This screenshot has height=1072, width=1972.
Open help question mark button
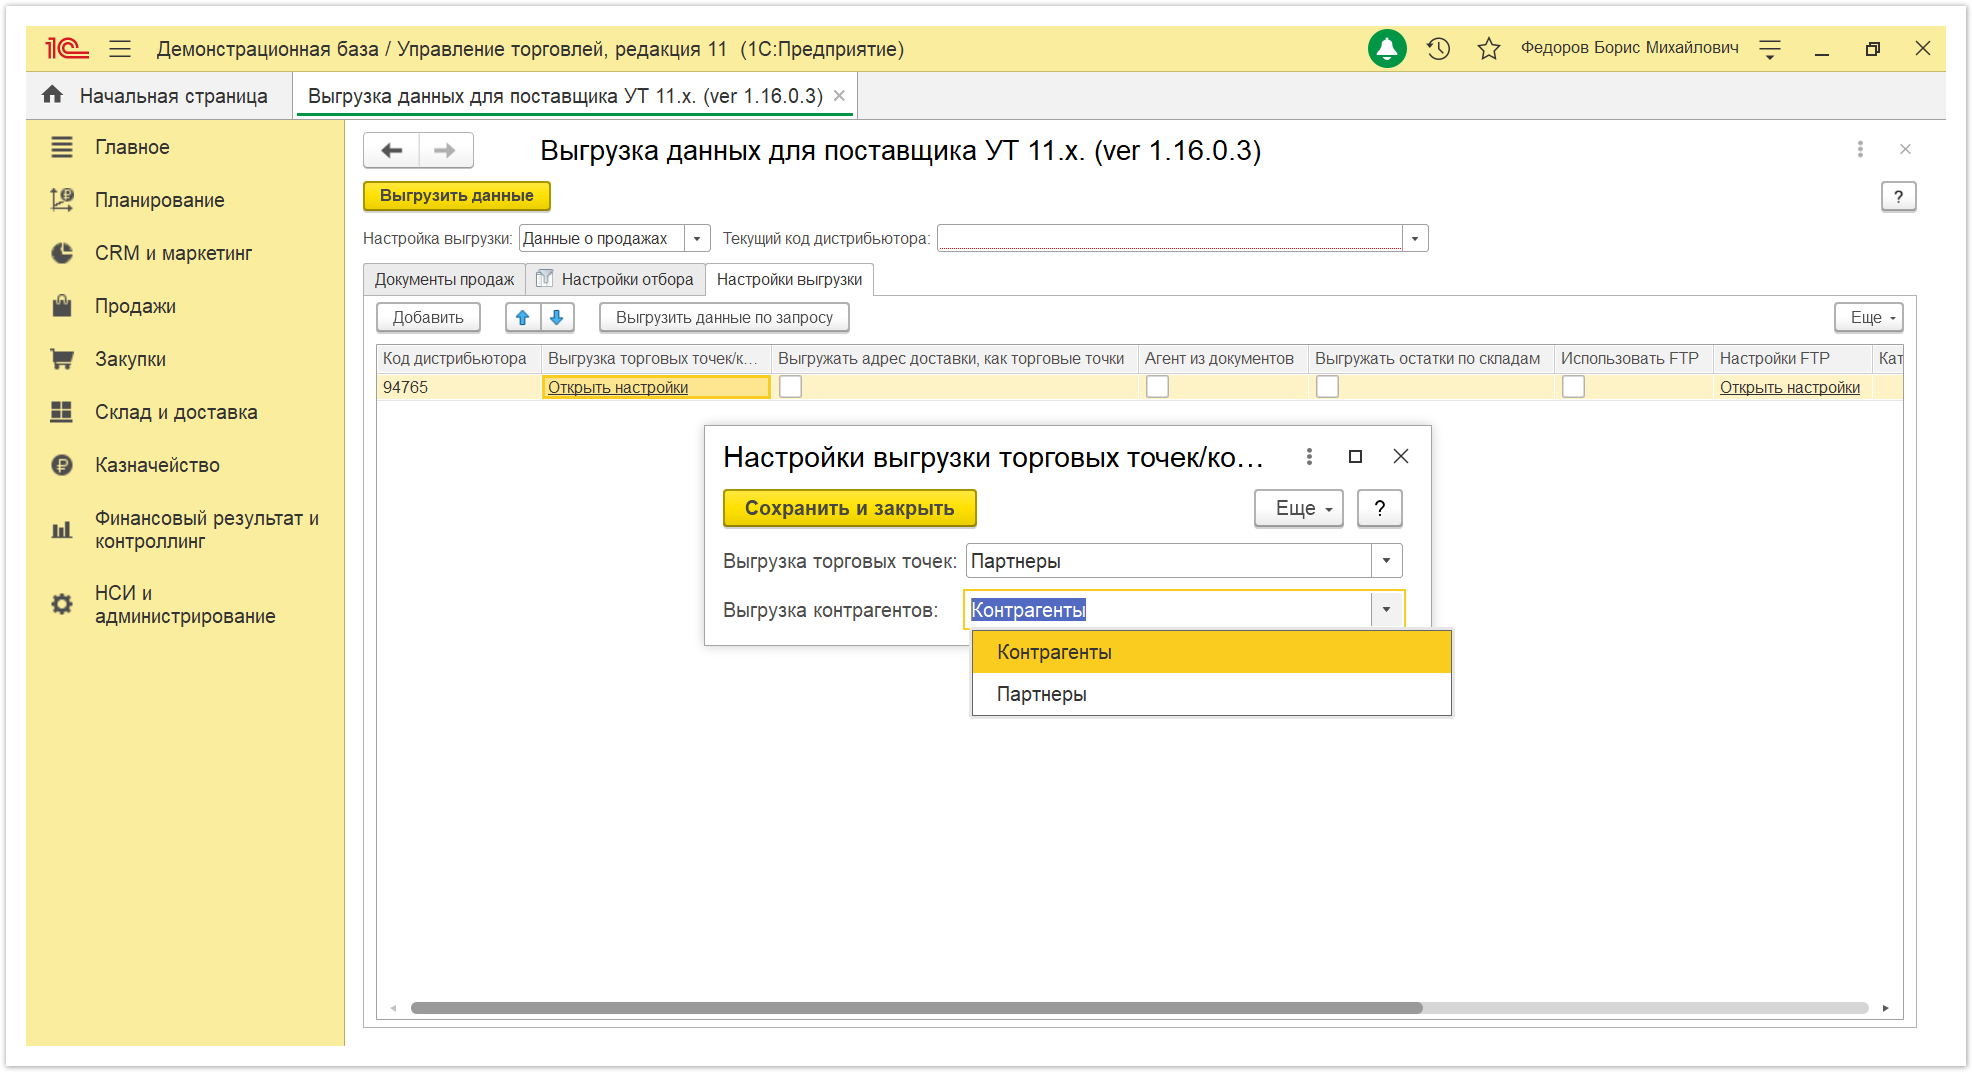pyautogui.click(x=1898, y=196)
